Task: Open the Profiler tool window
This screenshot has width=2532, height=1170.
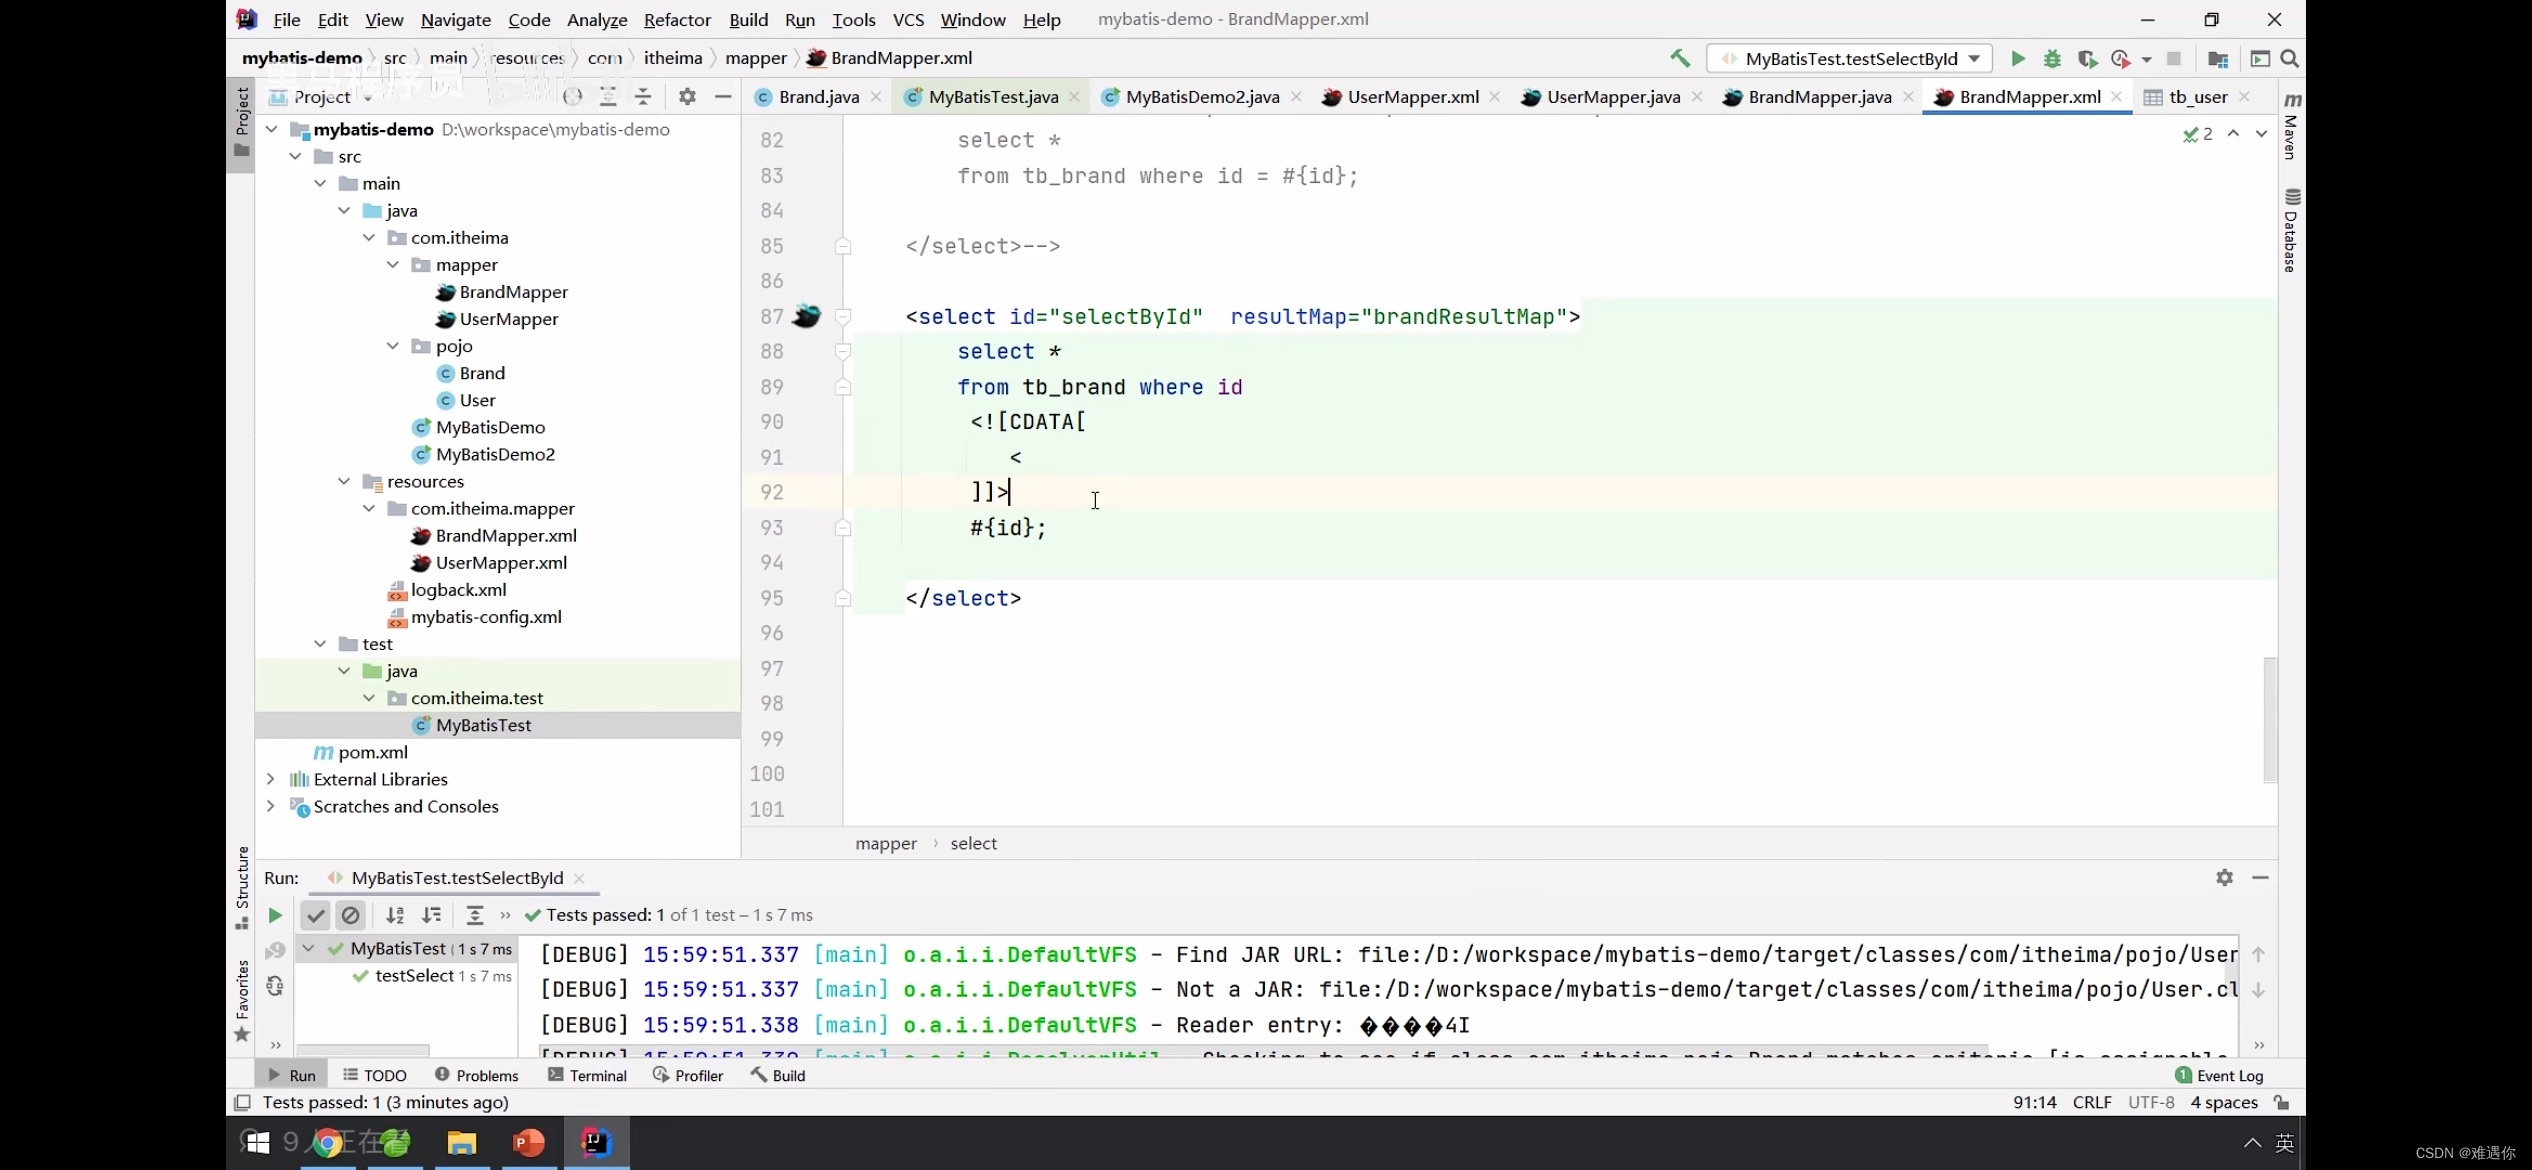Action: coord(687,1075)
